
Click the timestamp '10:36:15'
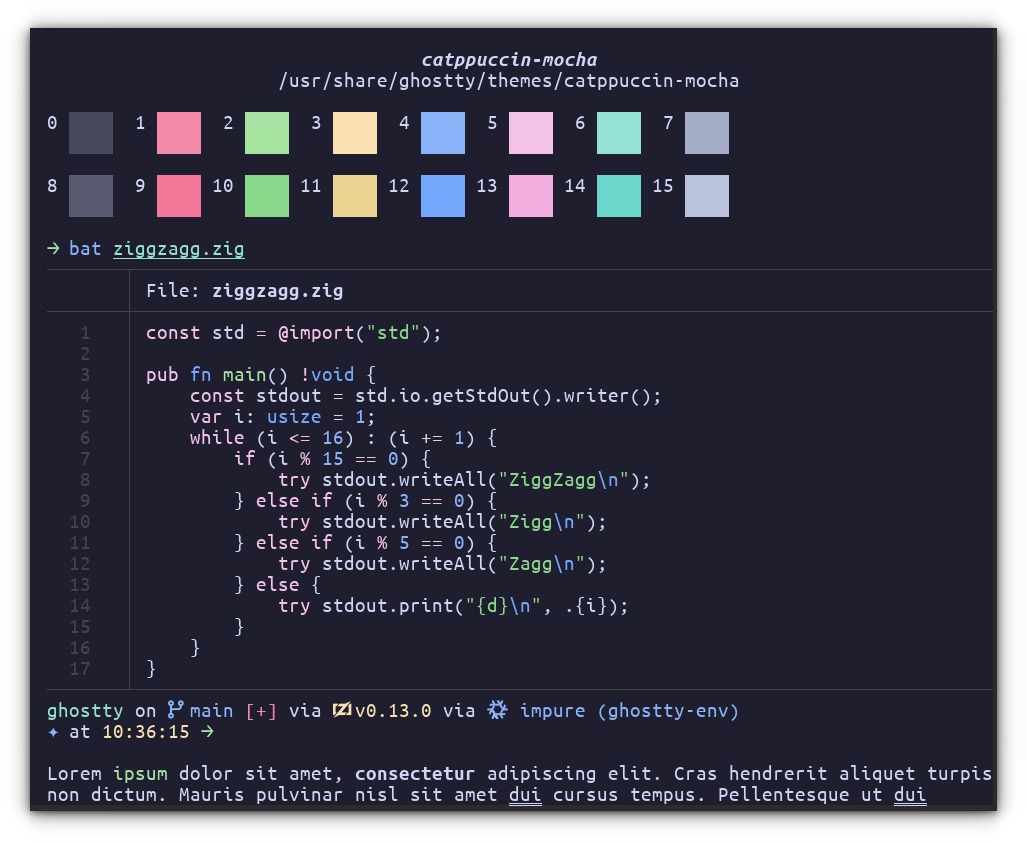pyautogui.click(x=145, y=732)
